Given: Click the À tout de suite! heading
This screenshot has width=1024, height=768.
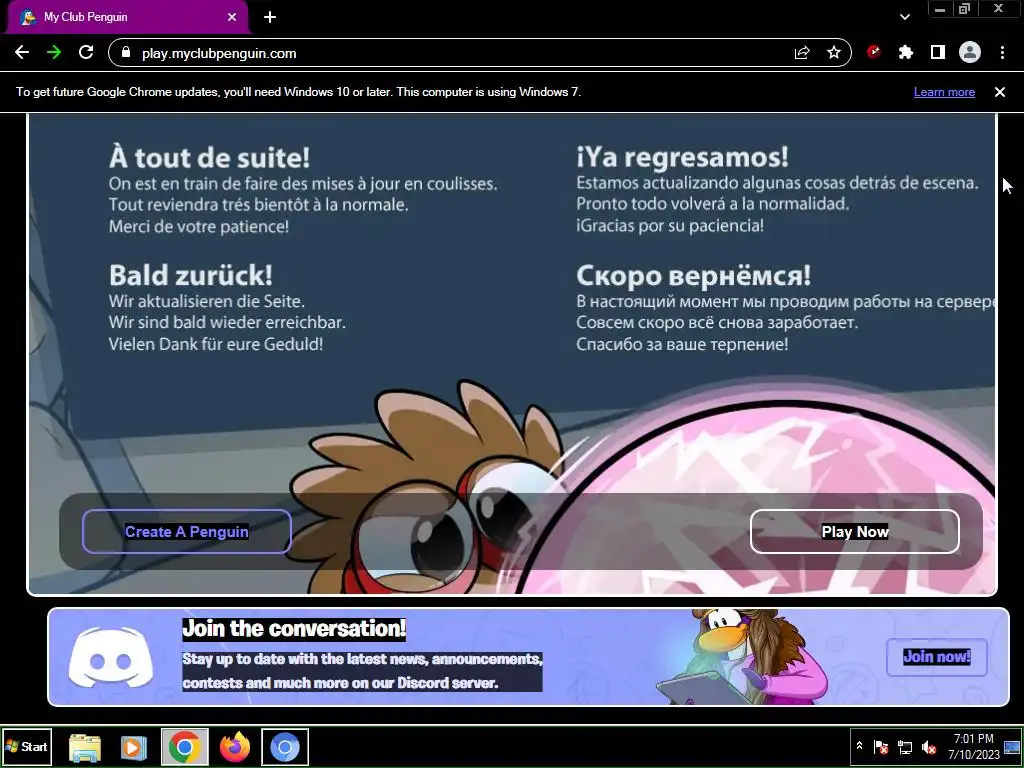Looking at the screenshot, I should click(210, 157).
